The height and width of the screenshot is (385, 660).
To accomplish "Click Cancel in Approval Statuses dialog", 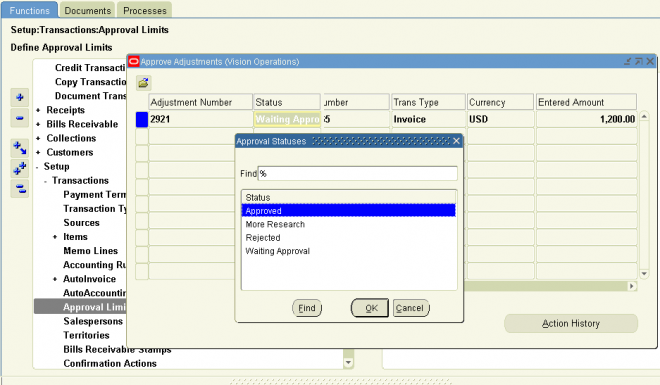I will 410,308.
